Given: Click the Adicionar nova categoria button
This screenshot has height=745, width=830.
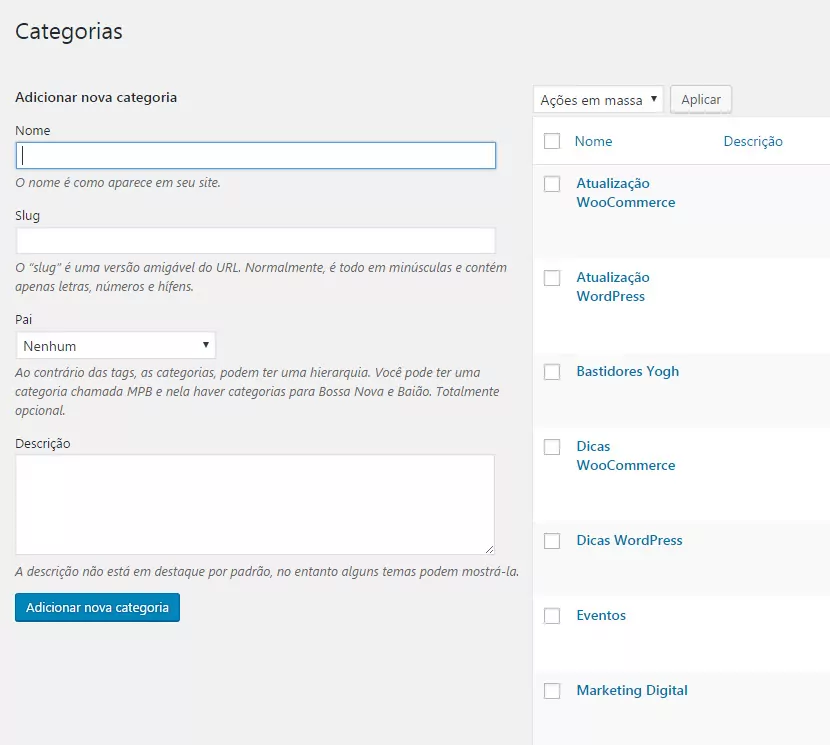Looking at the screenshot, I should [97, 608].
